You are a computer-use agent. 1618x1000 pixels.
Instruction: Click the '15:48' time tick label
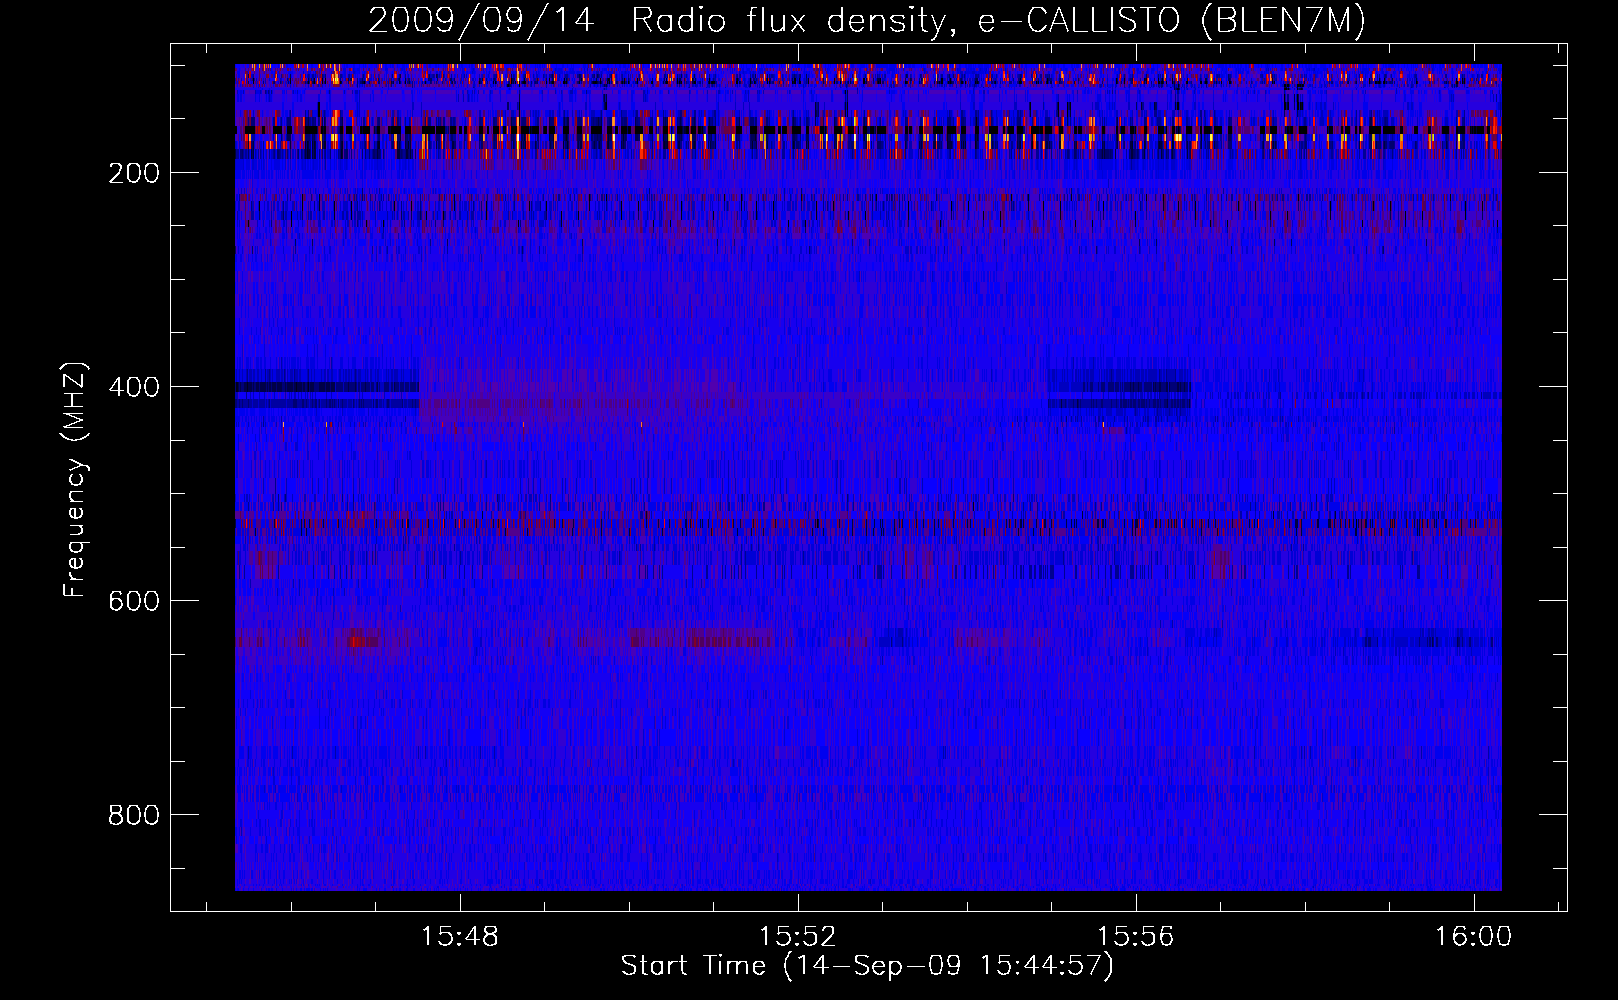click(460, 937)
